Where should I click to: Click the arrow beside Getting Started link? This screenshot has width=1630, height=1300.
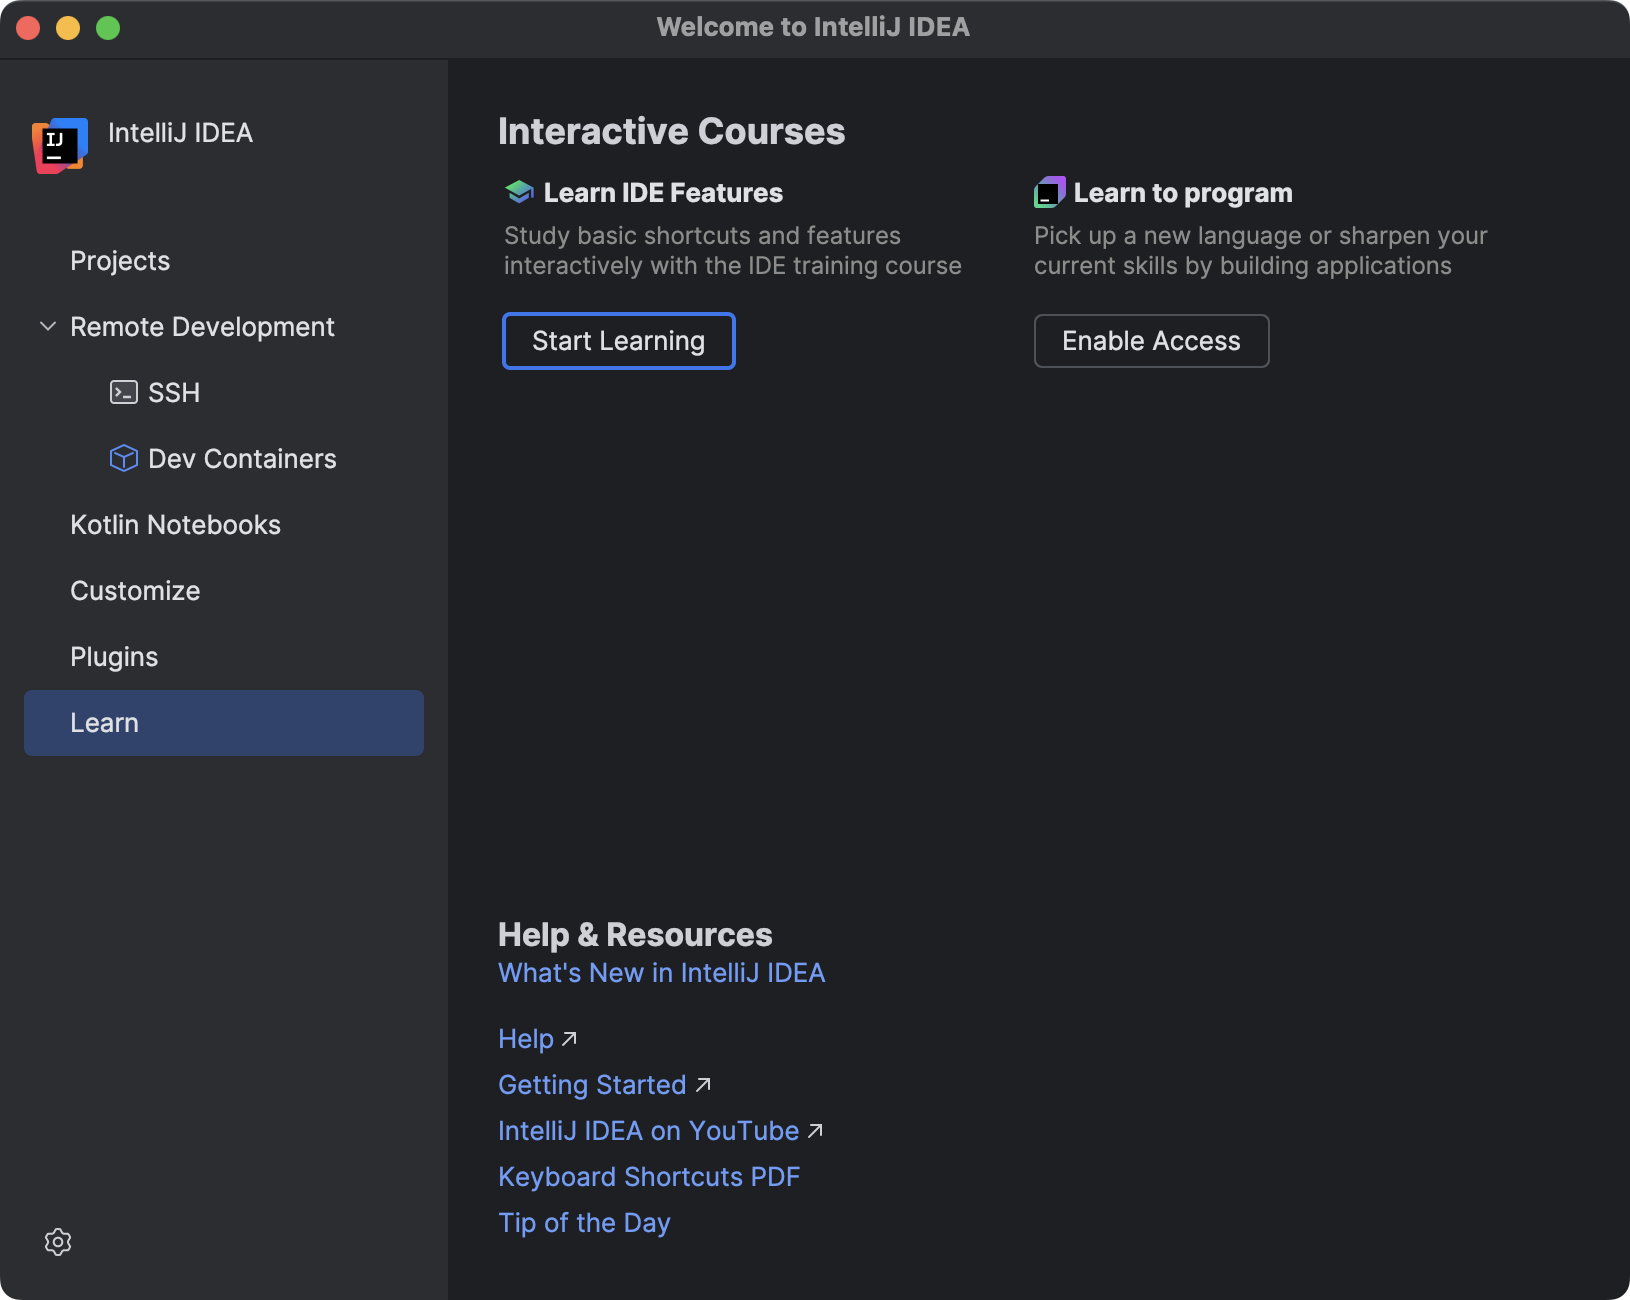703,1085
